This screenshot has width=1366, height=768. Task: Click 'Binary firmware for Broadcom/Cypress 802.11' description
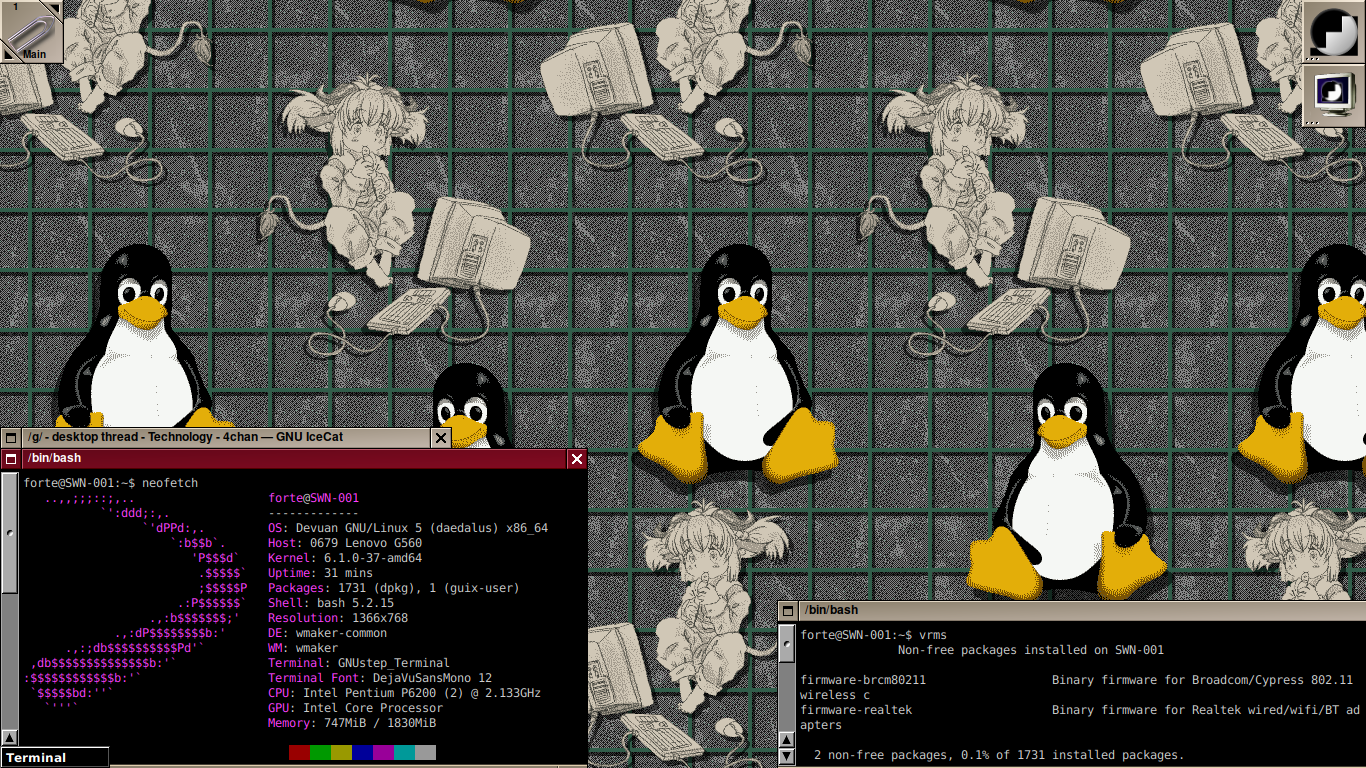[1202, 680]
